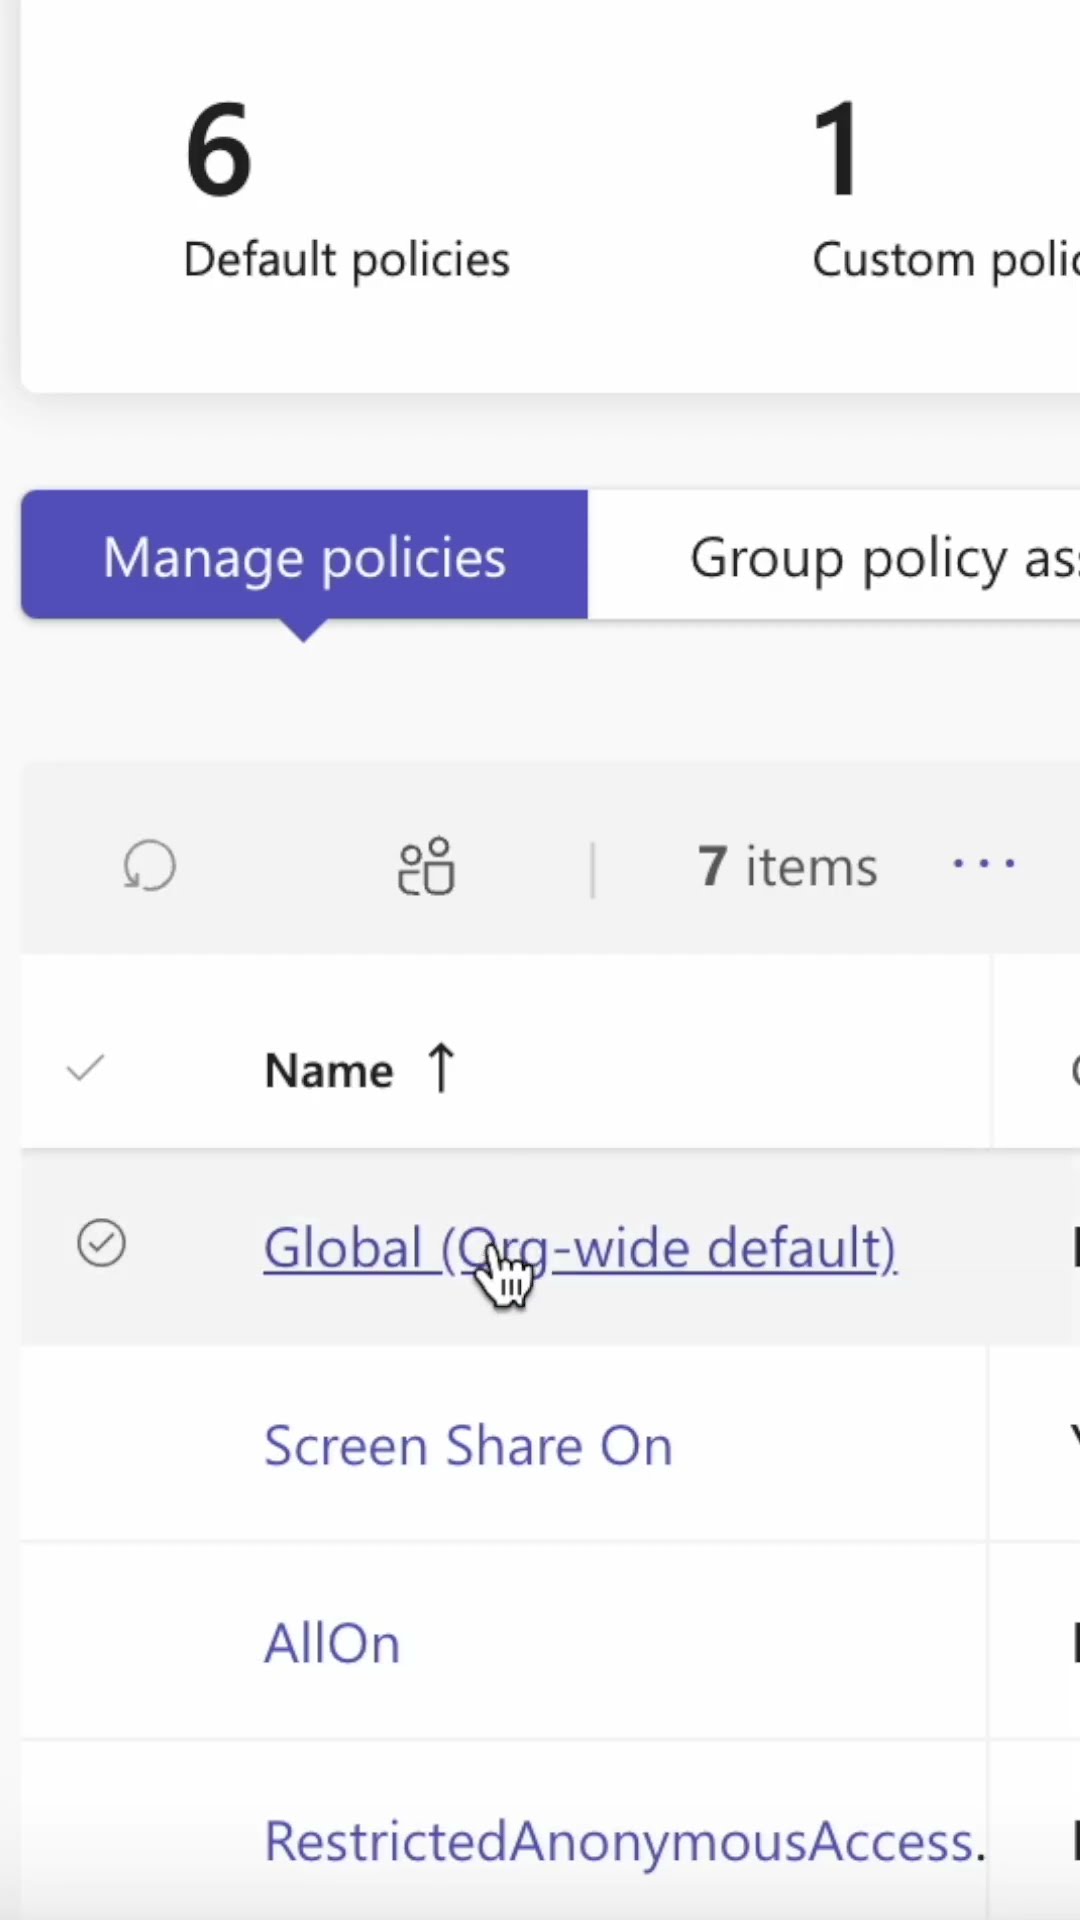Click the Name column header text

pos(329,1070)
